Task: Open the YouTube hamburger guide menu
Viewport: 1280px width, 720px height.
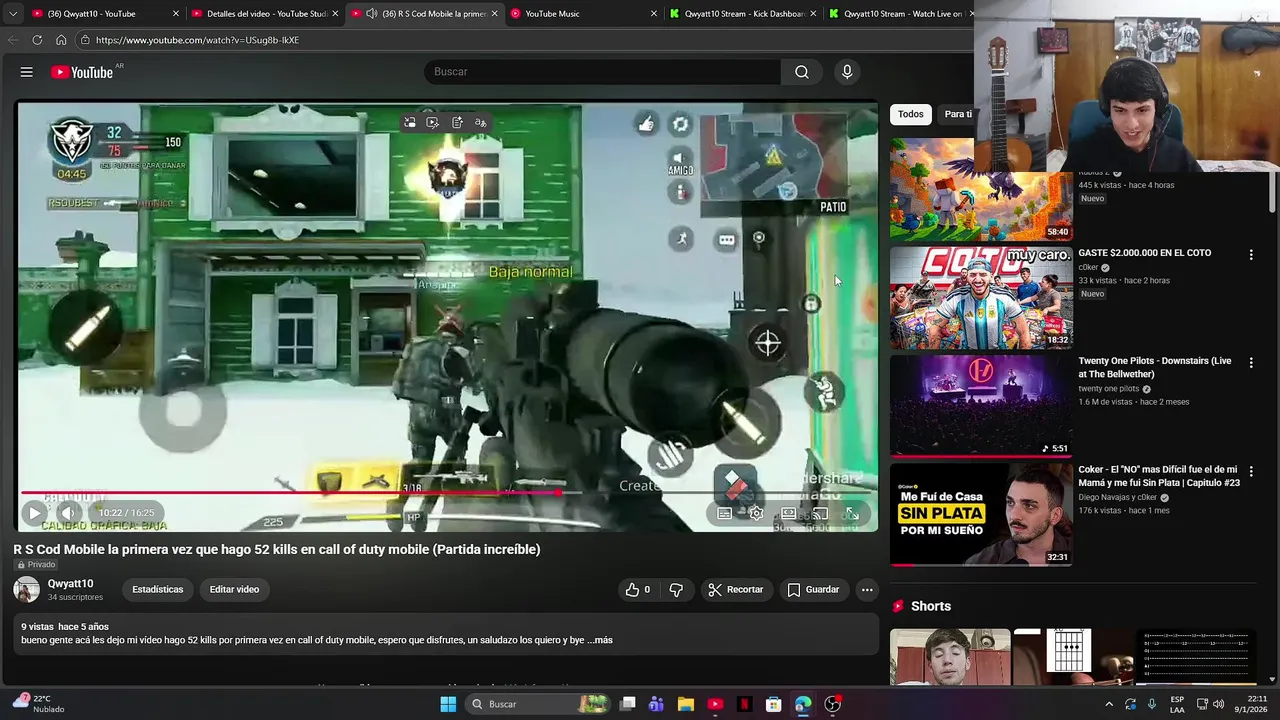Action: pos(27,72)
